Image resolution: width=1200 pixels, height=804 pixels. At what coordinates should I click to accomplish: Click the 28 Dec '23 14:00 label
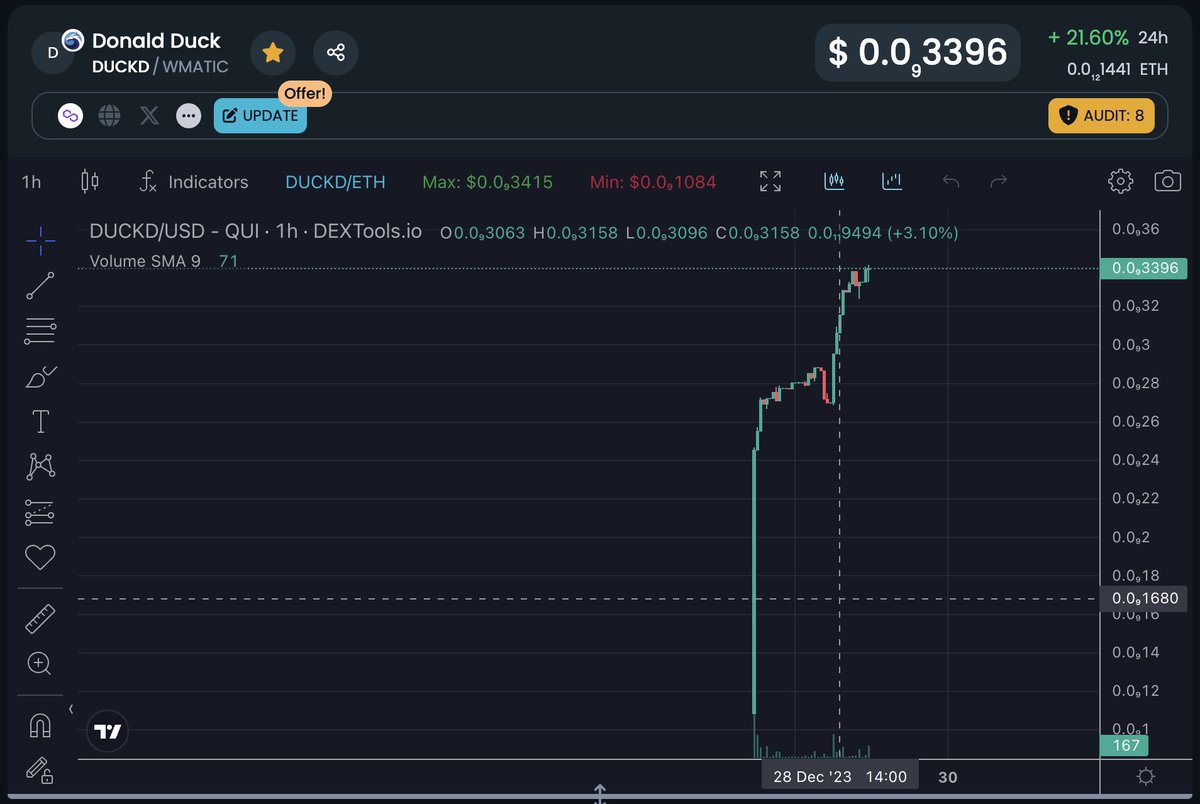[x=840, y=777]
